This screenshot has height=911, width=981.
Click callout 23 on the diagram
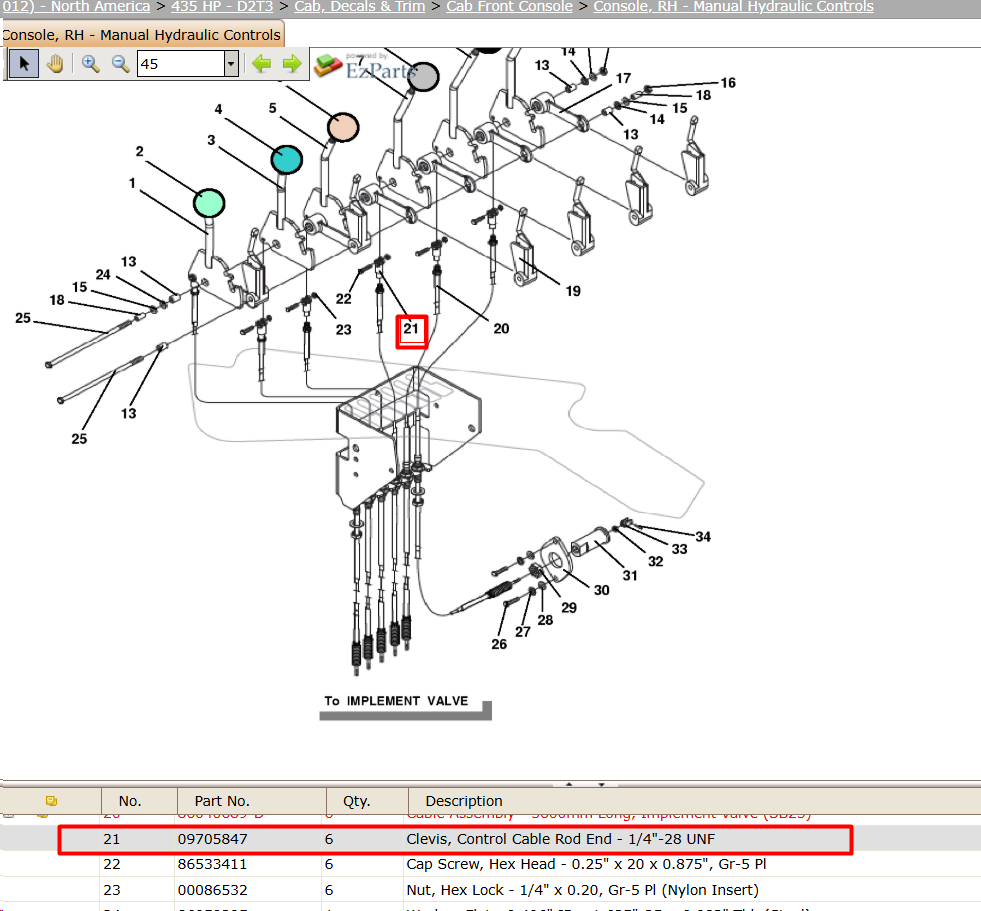pos(343,330)
